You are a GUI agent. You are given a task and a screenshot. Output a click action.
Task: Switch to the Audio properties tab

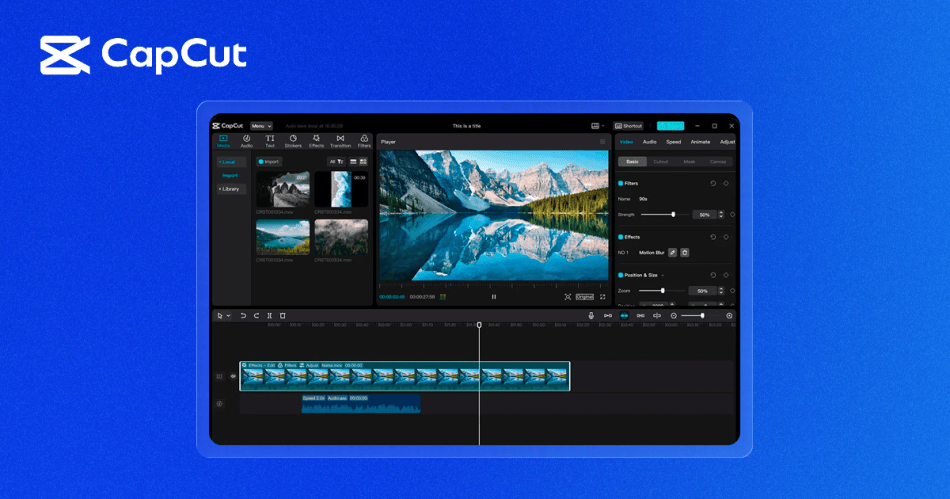pyautogui.click(x=649, y=142)
